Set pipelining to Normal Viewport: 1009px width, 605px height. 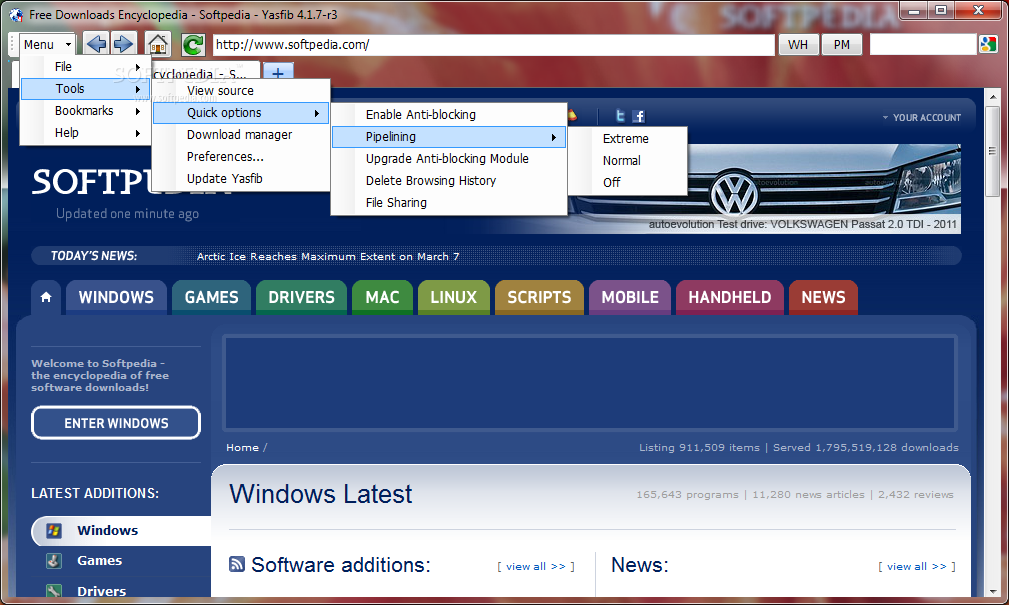click(x=628, y=160)
